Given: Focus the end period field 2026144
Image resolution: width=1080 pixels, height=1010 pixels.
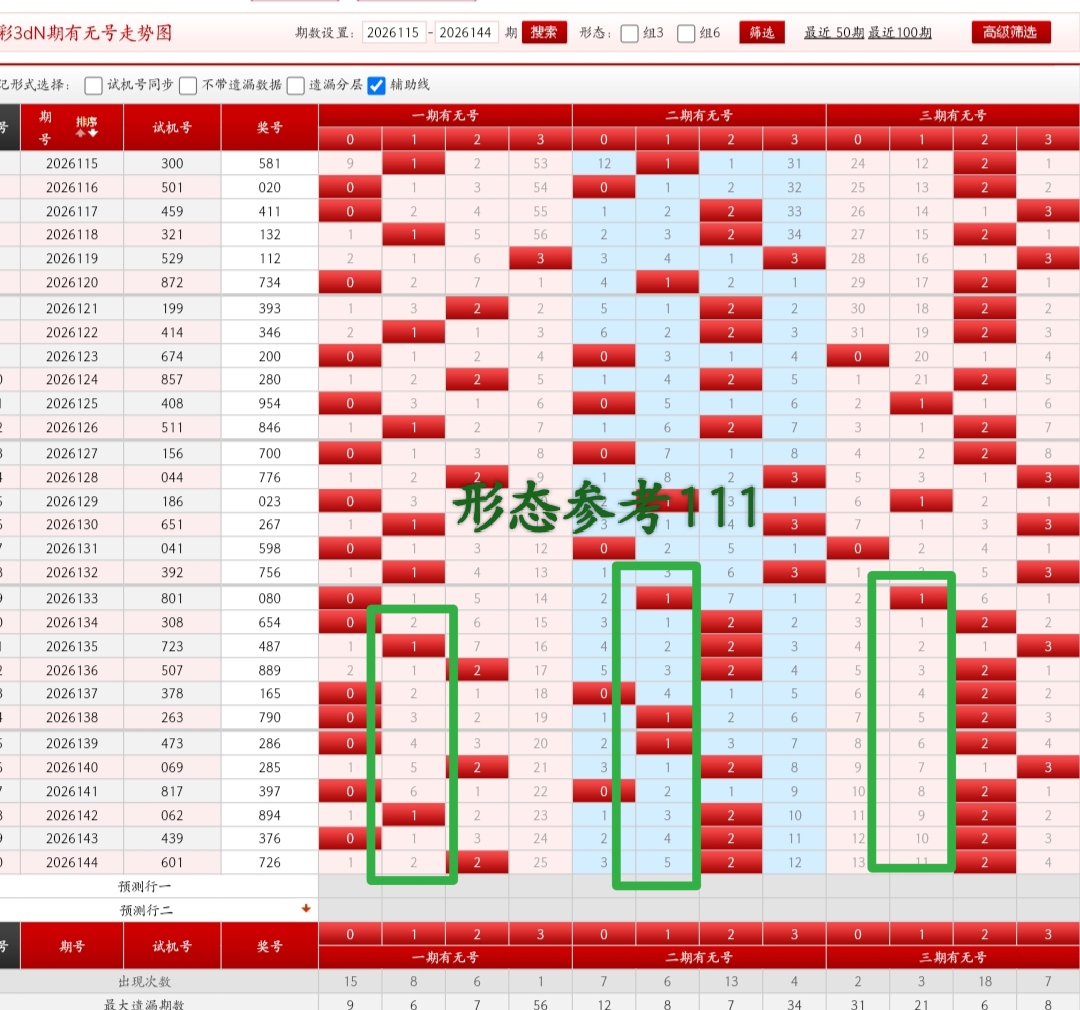Looking at the screenshot, I should pyautogui.click(x=466, y=32).
